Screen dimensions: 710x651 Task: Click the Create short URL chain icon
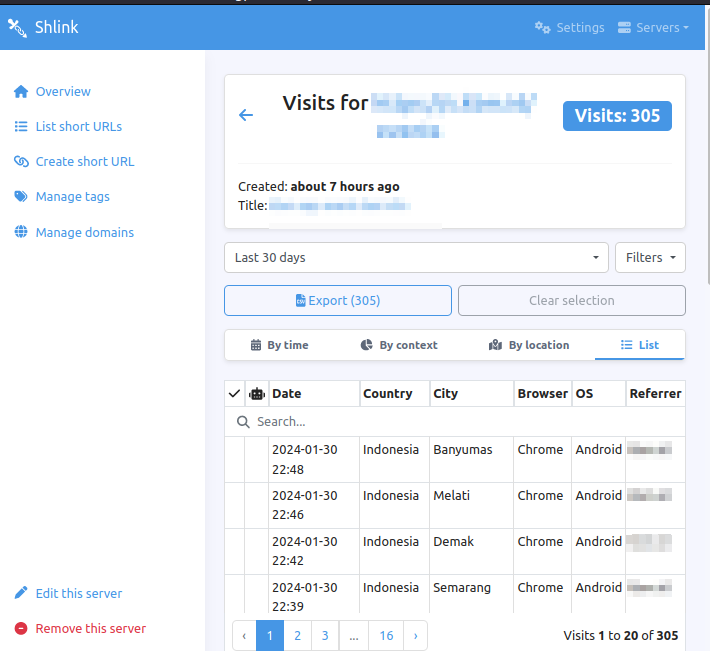pyautogui.click(x=21, y=161)
